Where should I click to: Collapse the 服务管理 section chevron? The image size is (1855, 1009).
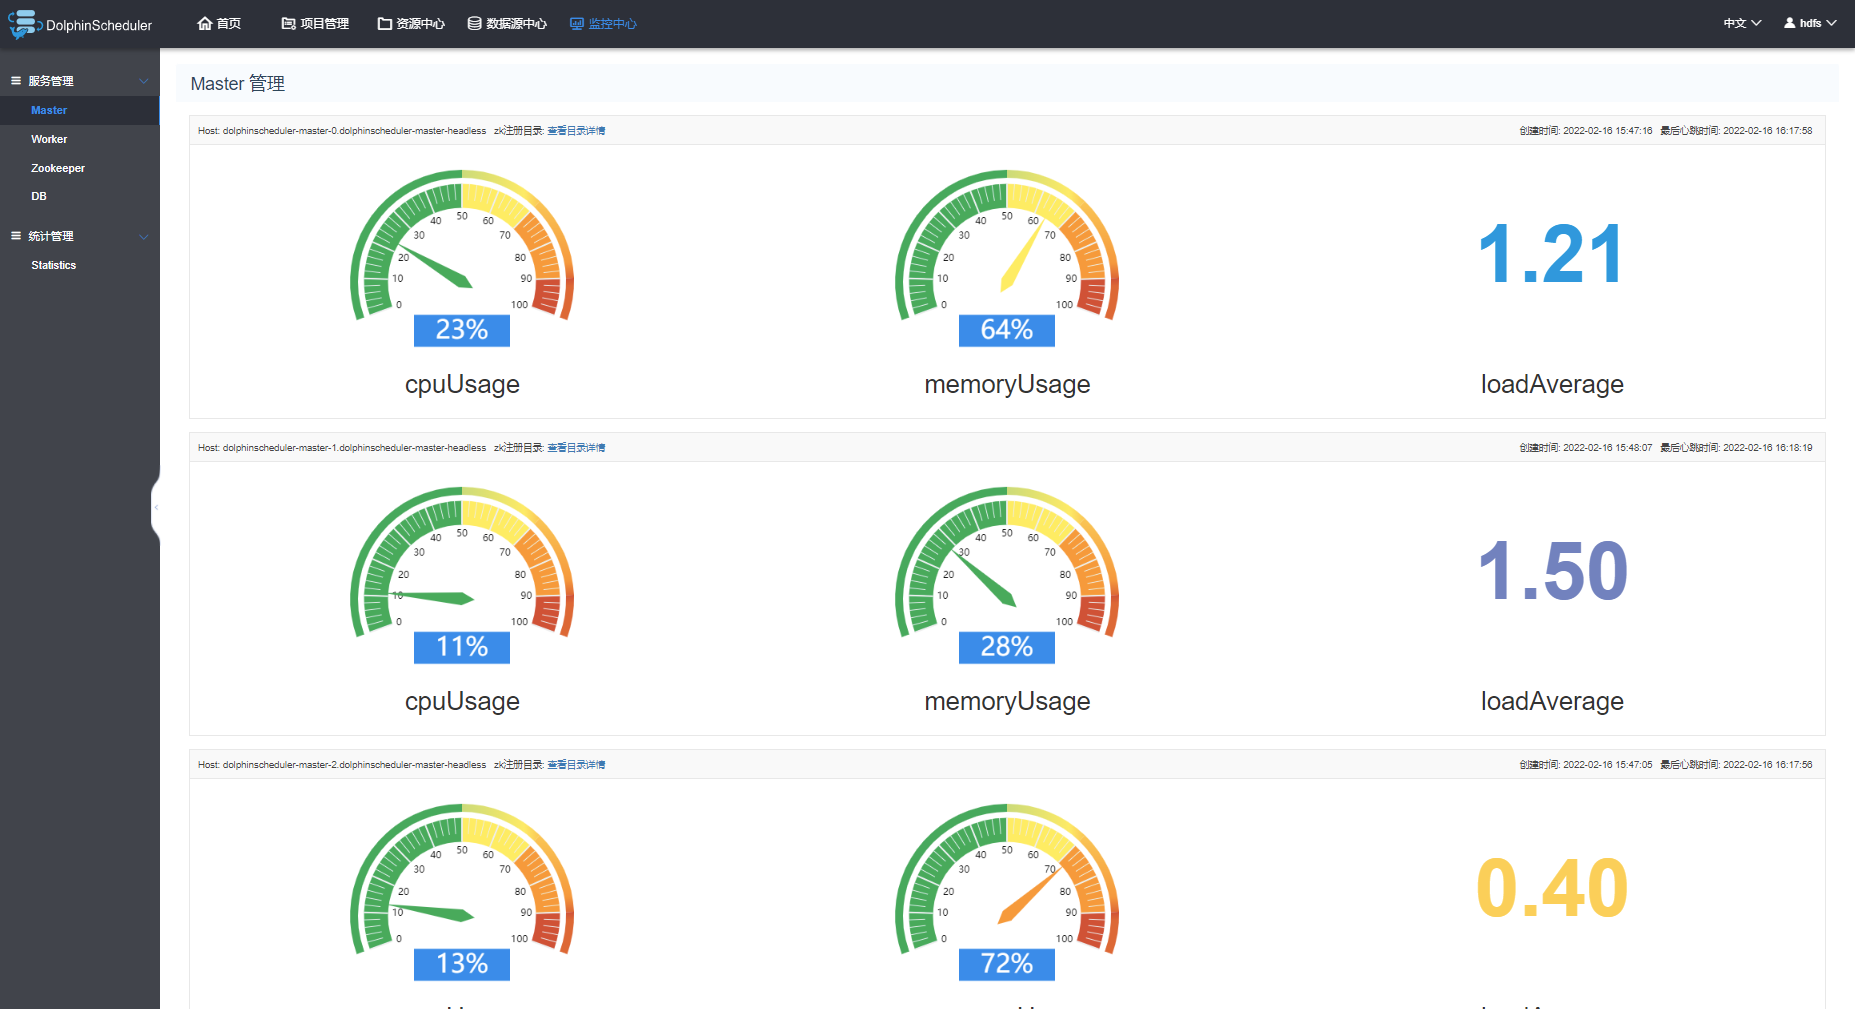144,81
